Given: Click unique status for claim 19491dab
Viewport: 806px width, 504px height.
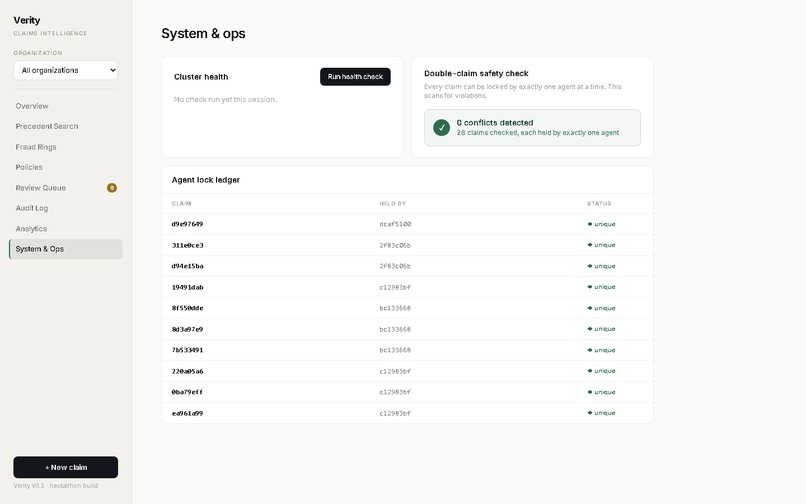Looking at the screenshot, I should click(601, 287).
